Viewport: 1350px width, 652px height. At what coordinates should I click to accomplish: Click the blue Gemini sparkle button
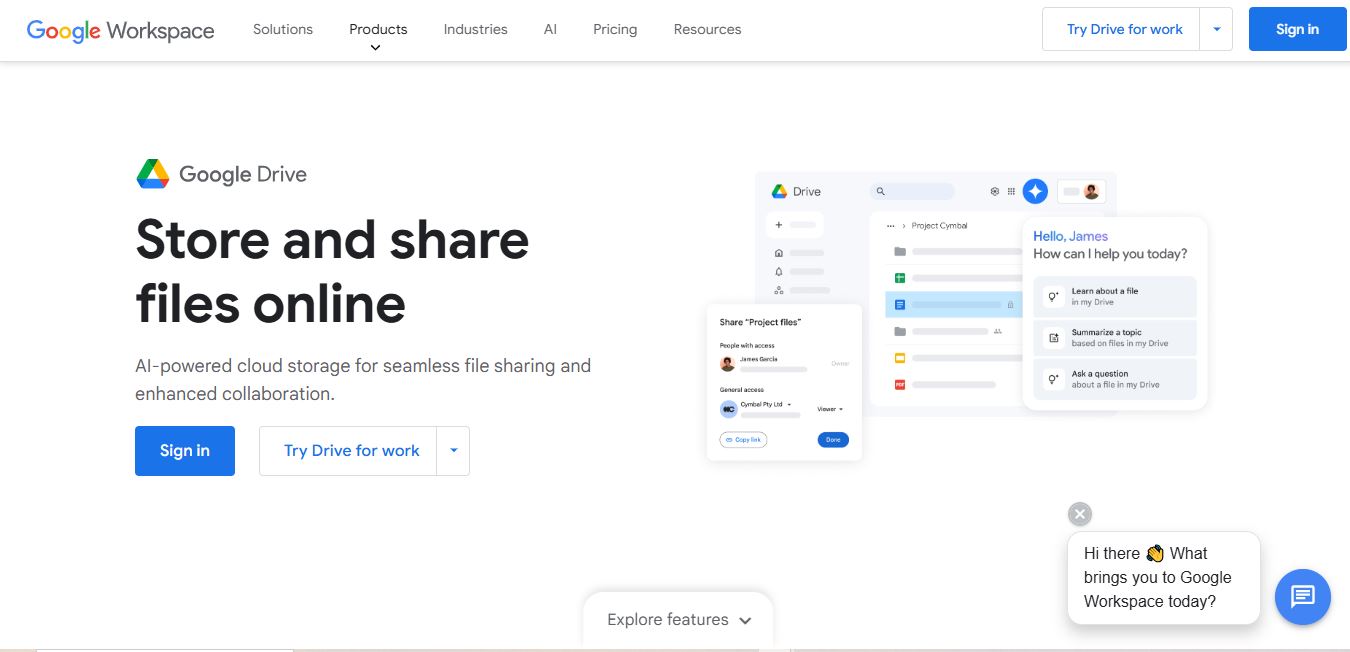(1035, 191)
